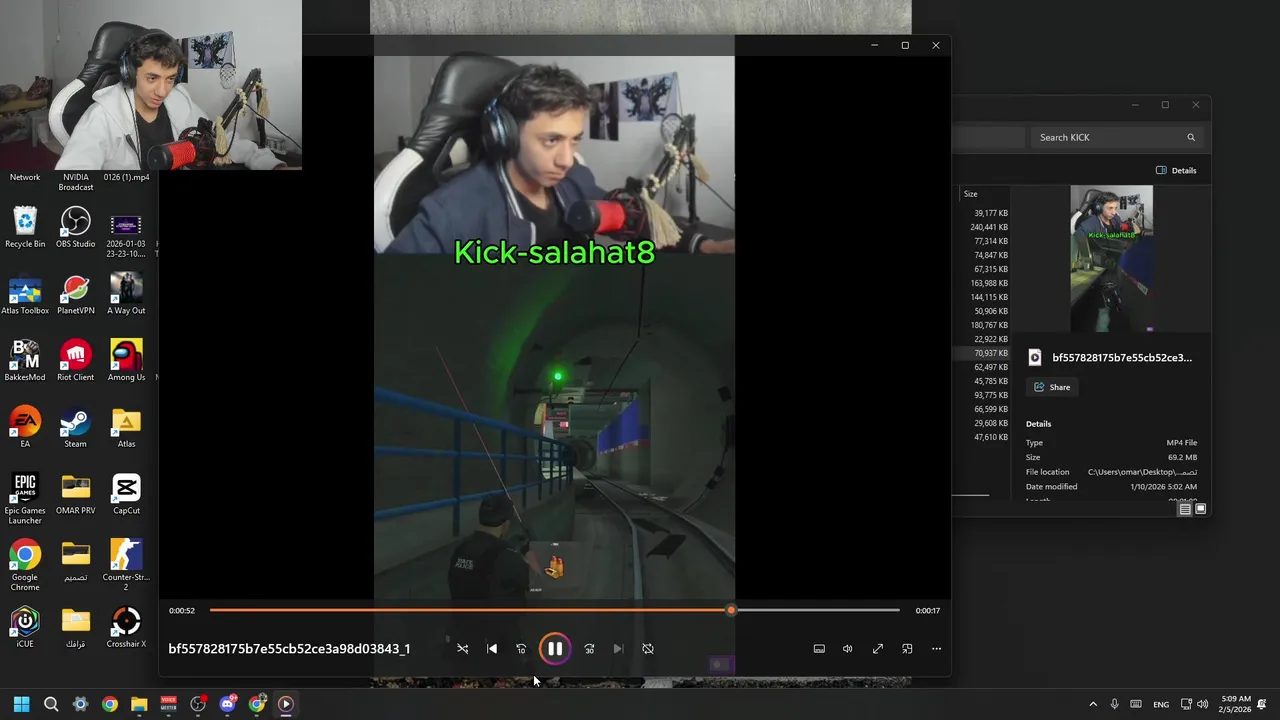Open the PlanetVPN desktop shortcut
Screen dimensions: 1280x720
pos(75,294)
